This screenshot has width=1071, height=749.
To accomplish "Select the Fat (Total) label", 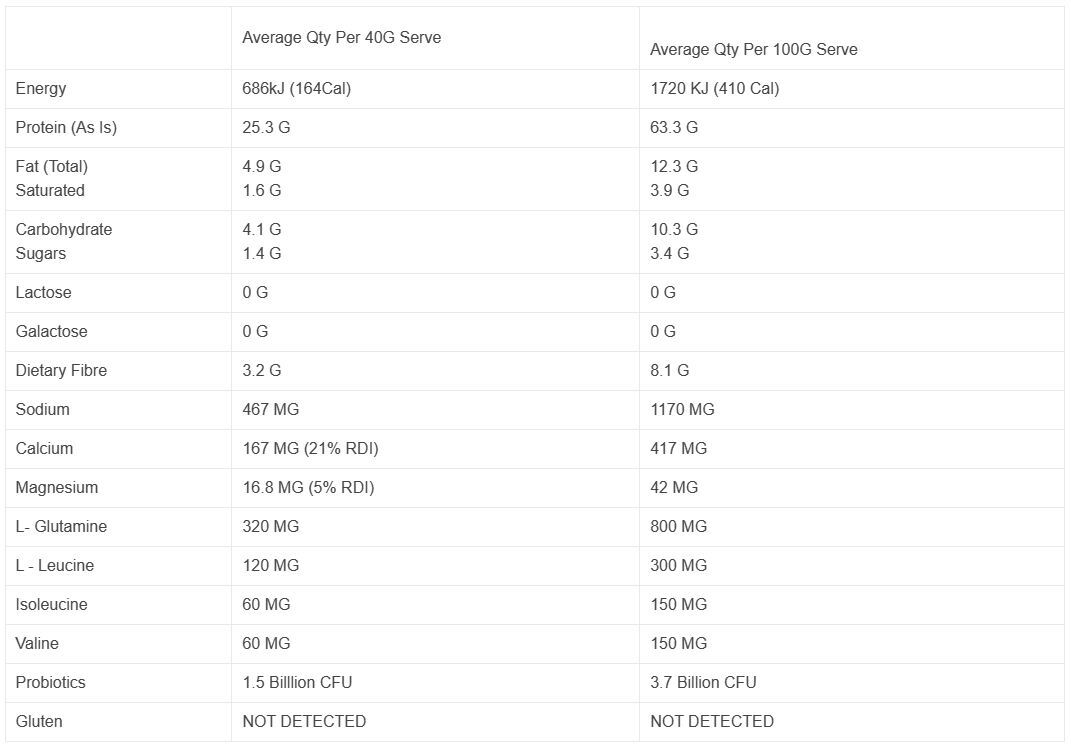I will tap(52, 167).
